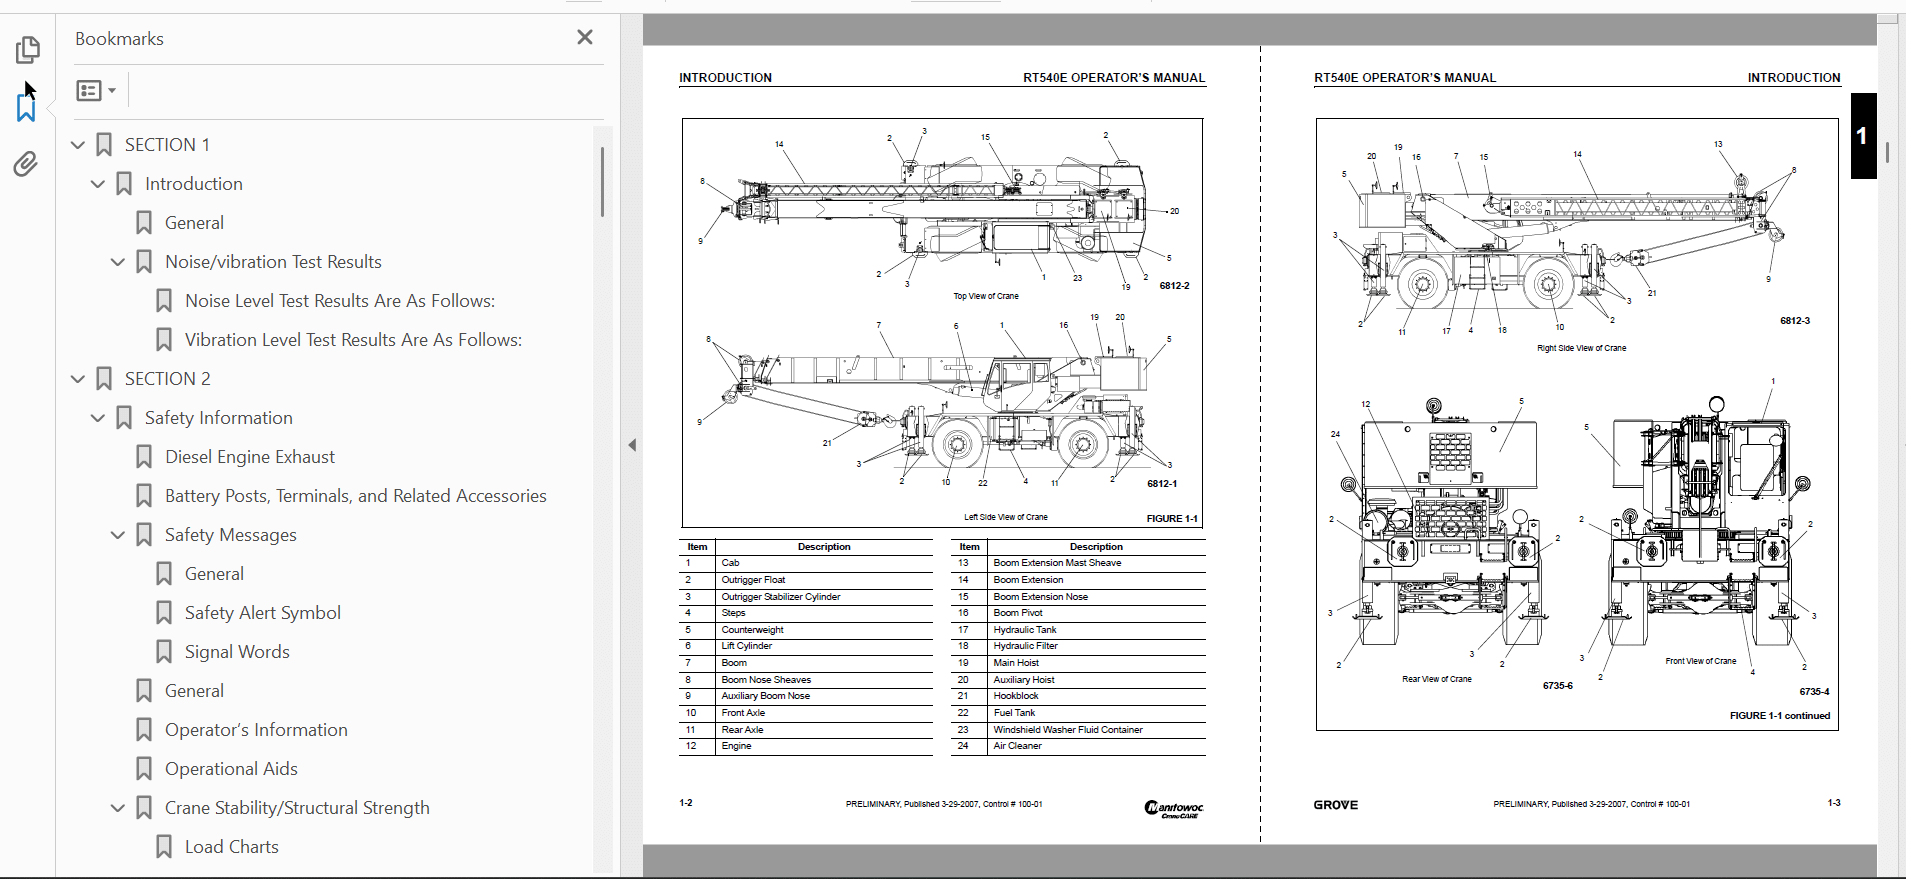
Task: Click the Crane Stability bookmark icon
Action: point(144,808)
